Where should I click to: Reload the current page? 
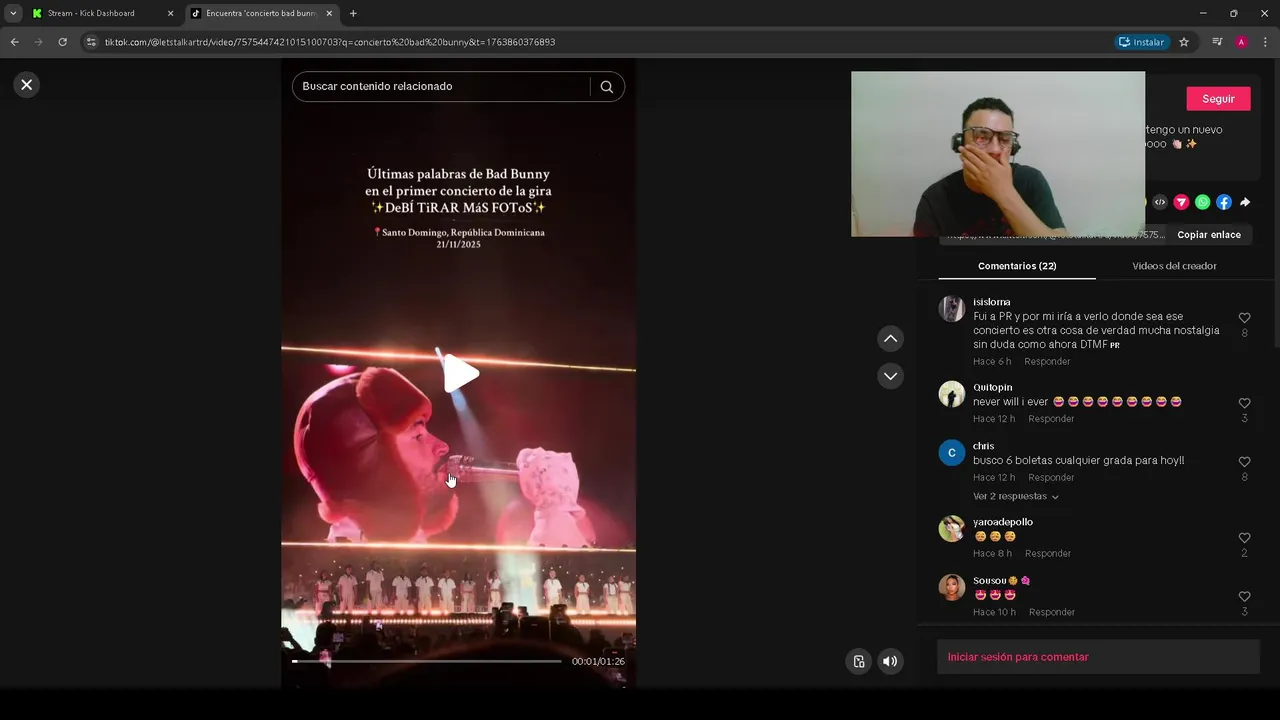(x=62, y=42)
